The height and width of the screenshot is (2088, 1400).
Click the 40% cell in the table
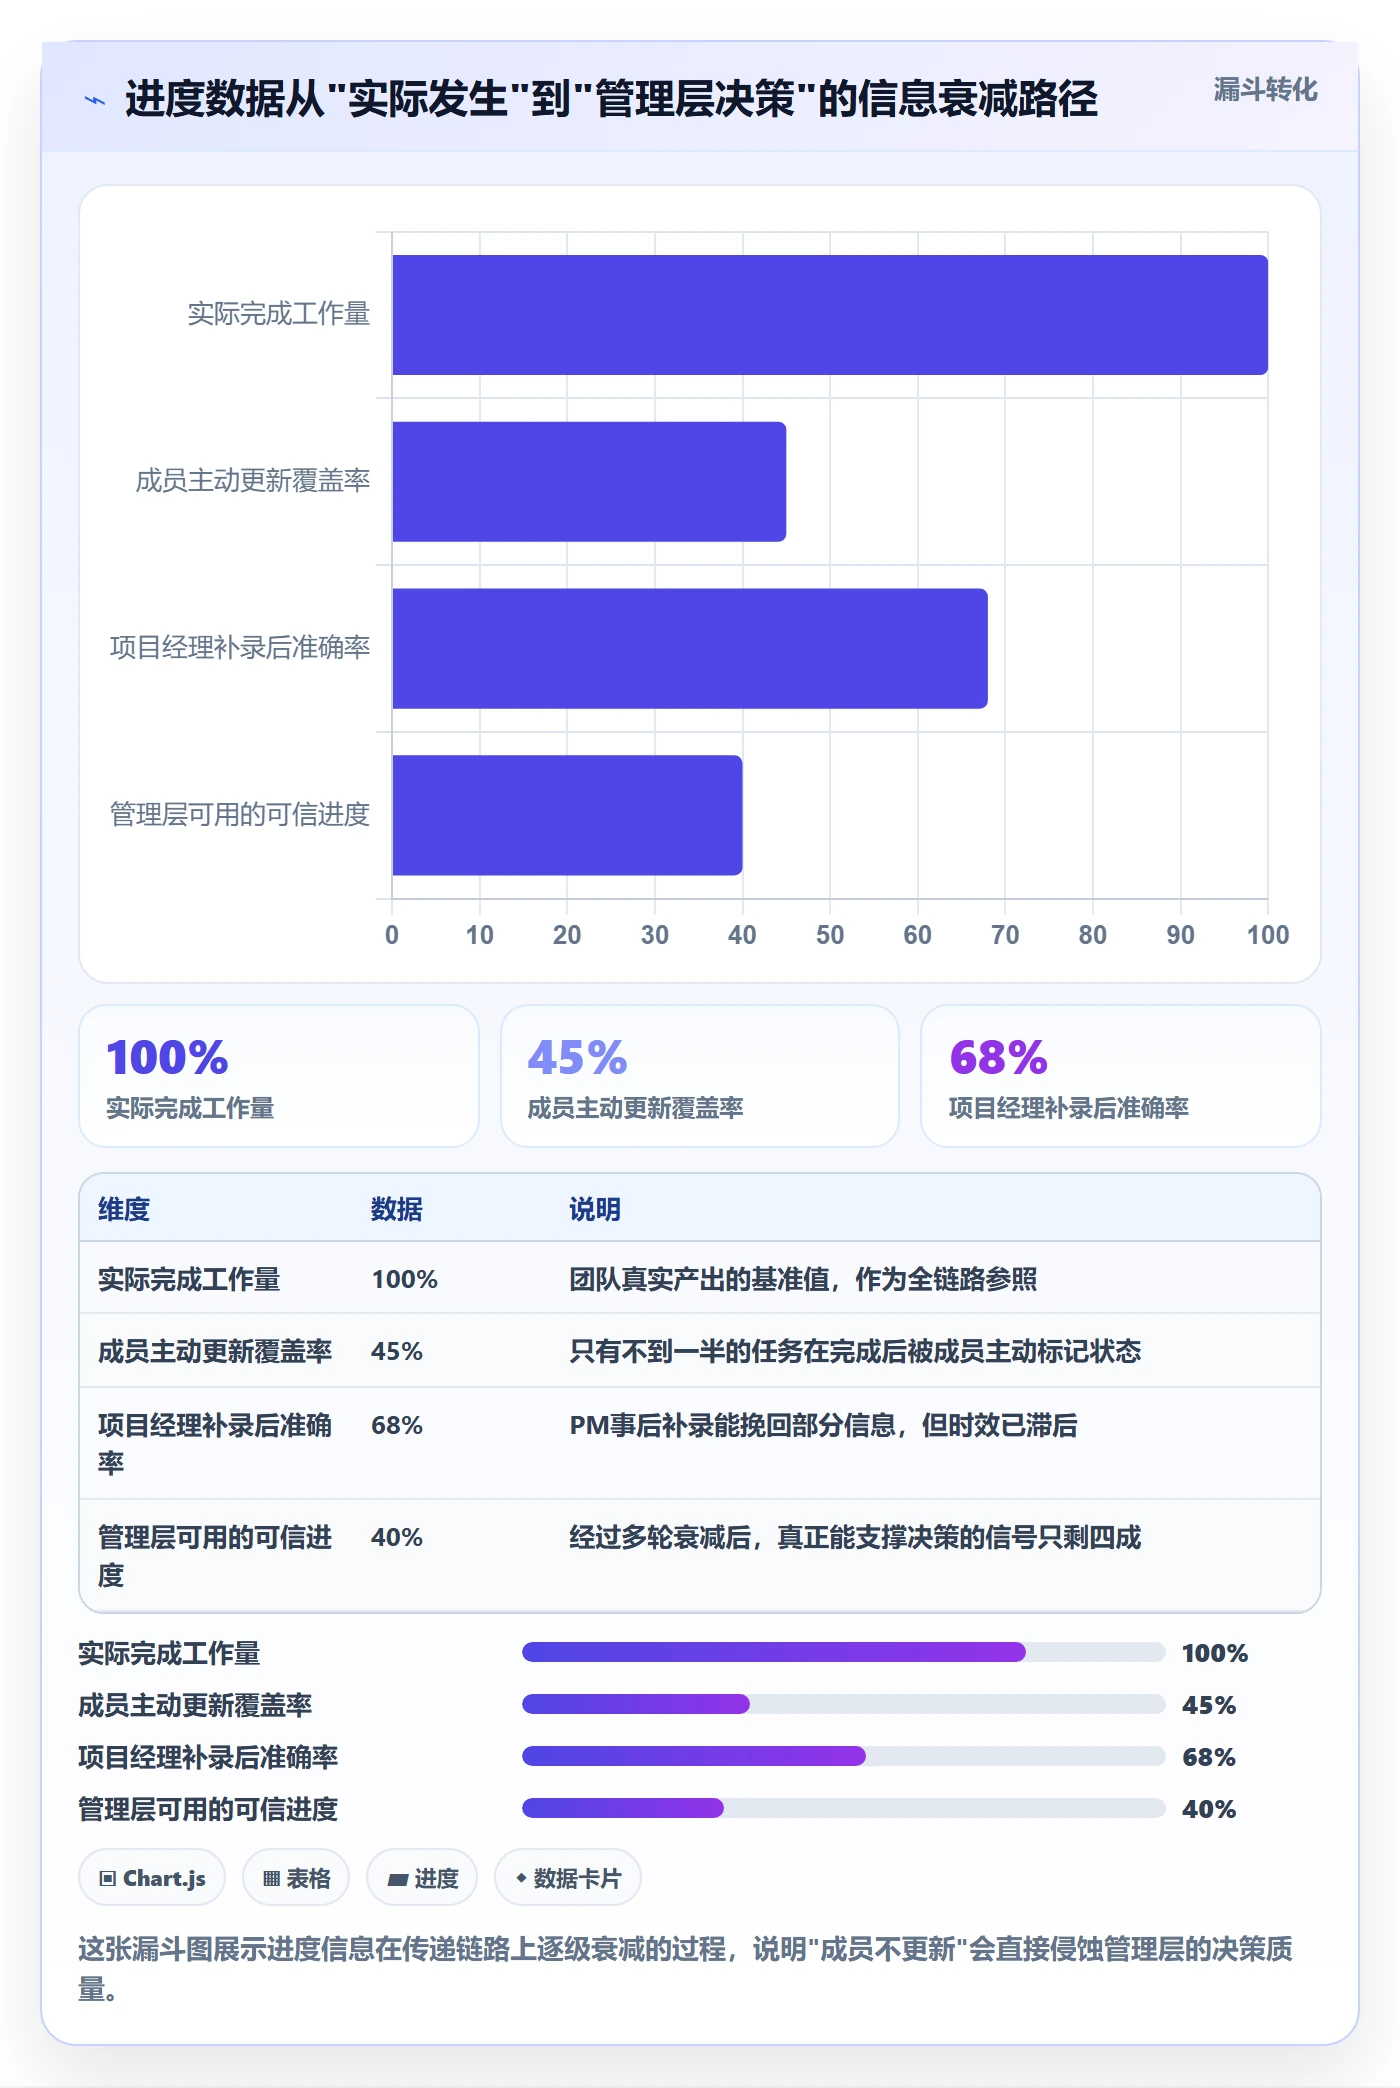(397, 1537)
